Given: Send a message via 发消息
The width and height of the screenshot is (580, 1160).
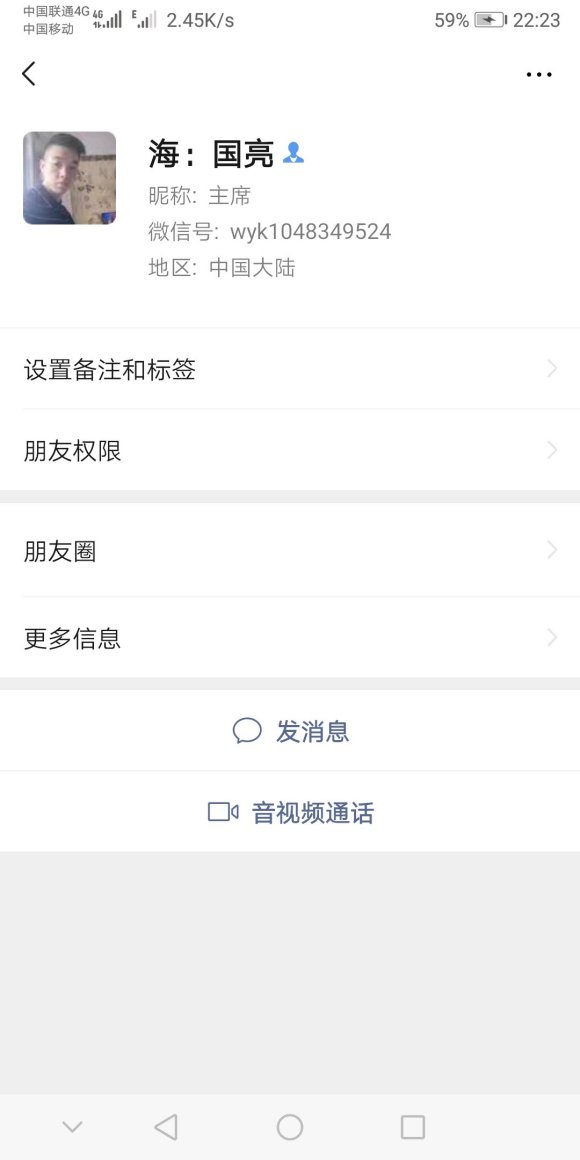Looking at the screenshot, I should click(290, 731).
